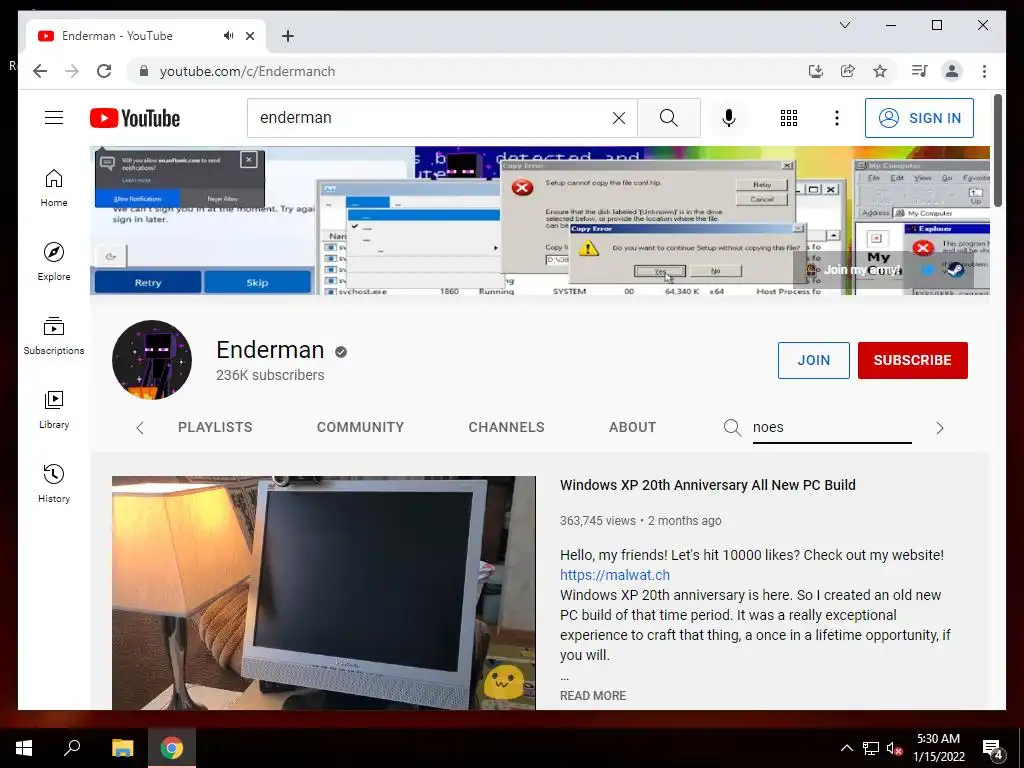1024x768 pixels.
Task: Open Subscriptions in sidebar
Action: (x=54, y=336)
